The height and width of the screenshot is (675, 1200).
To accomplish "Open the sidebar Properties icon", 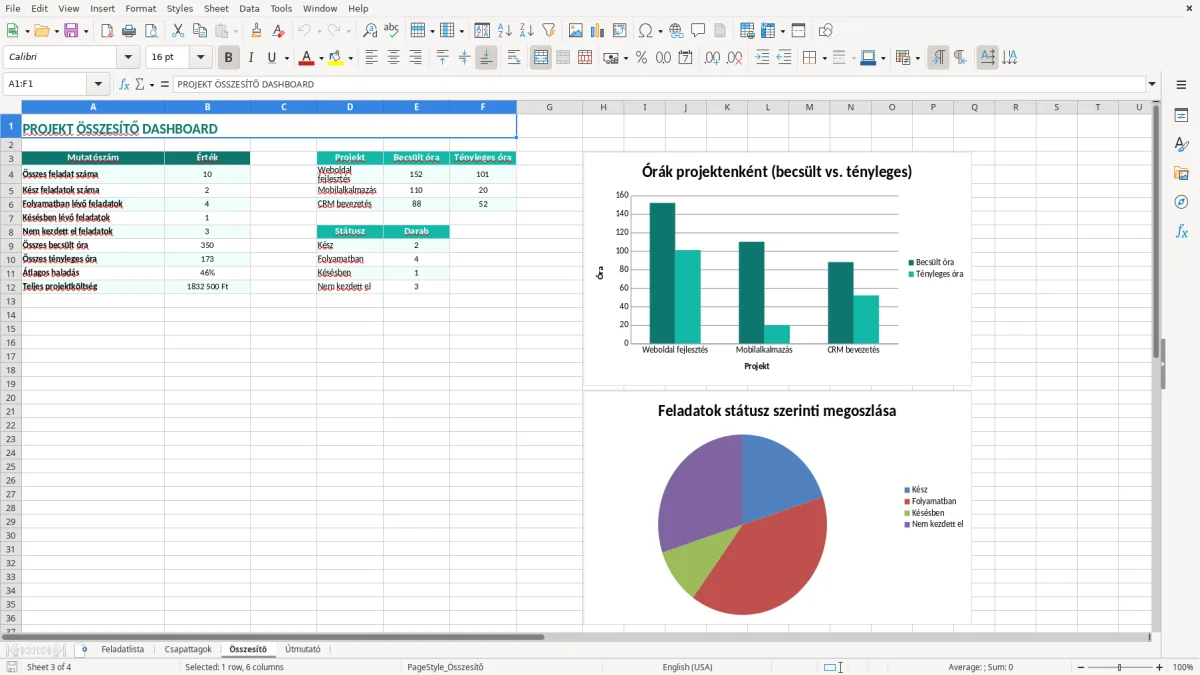I will pyautogui.click(x=1181, y=116).
